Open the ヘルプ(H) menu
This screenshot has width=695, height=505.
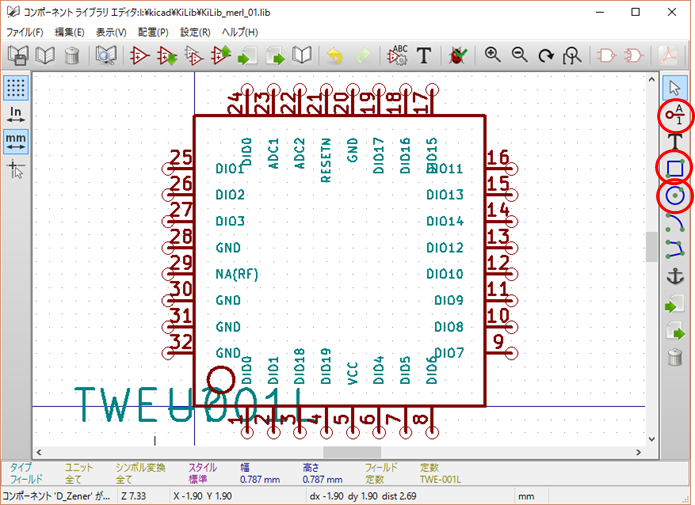[240, 32]
